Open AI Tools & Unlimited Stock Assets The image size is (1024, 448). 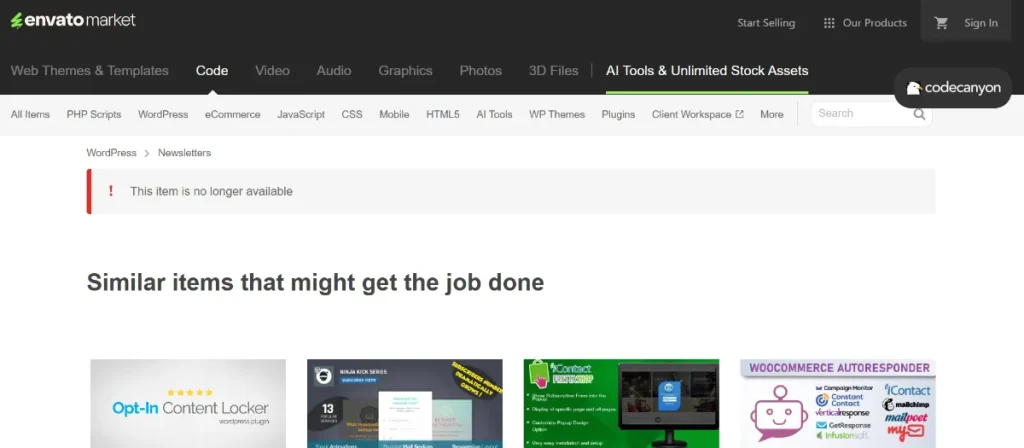coord(707,71)
